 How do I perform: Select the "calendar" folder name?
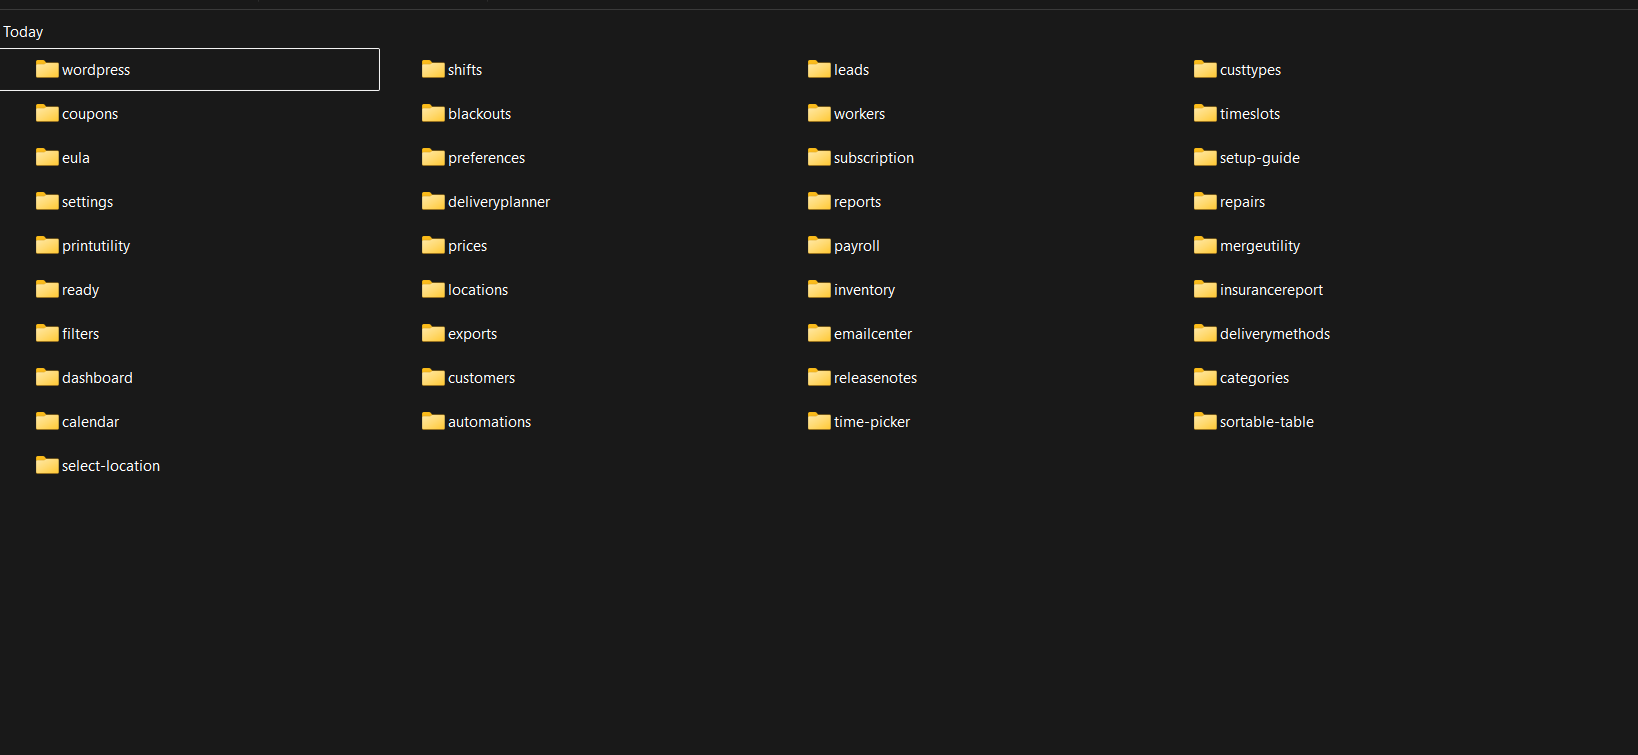[x=90, y=422]
